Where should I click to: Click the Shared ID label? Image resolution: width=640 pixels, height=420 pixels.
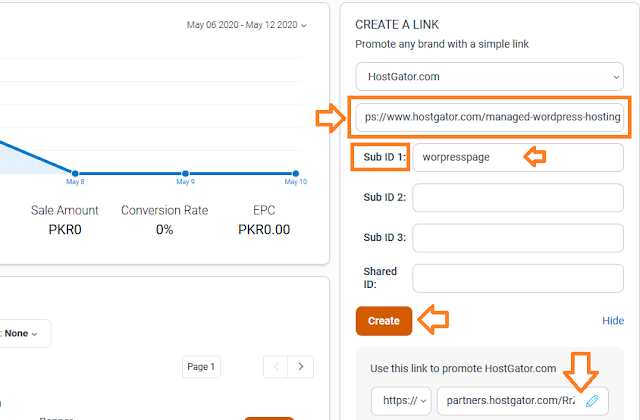(380, 278)
